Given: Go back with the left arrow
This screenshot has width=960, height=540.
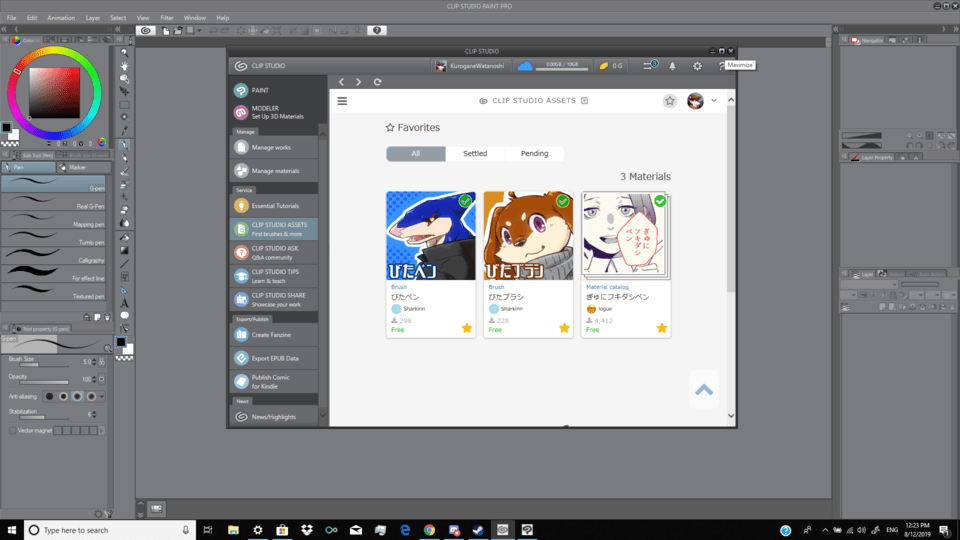Looking at the screenshot, I should (x=342, y=82).
